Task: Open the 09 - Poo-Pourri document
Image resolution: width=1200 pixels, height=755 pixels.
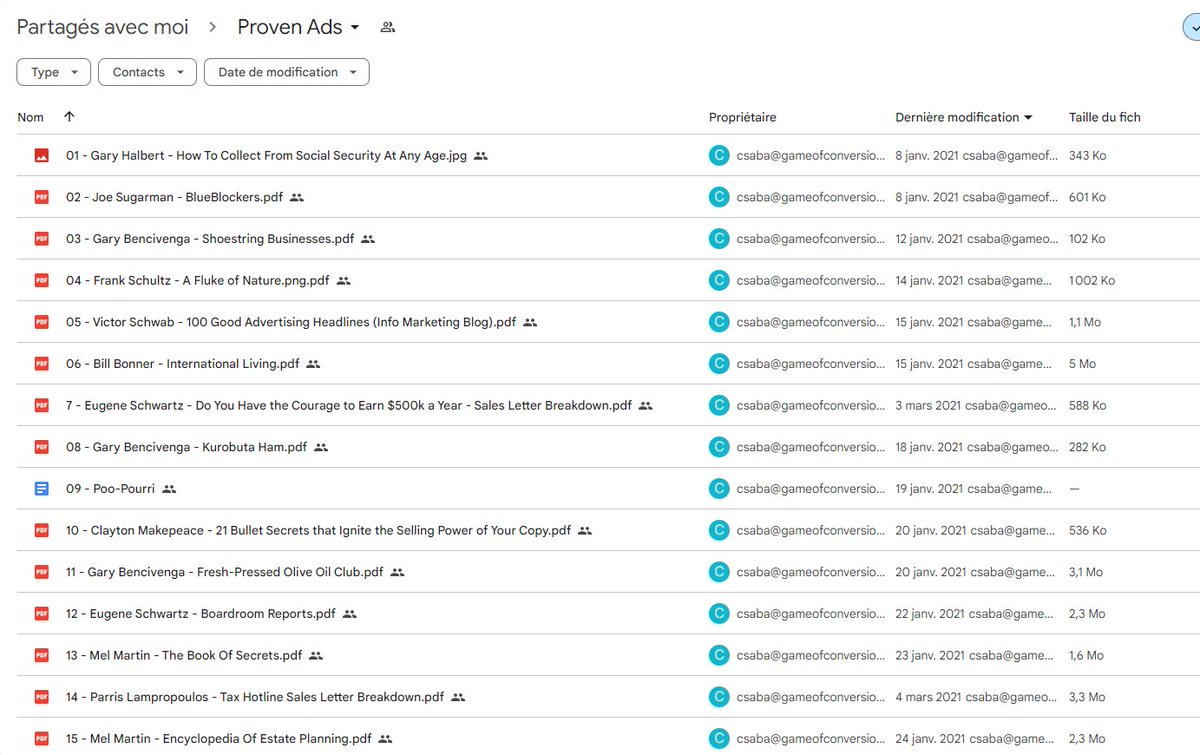Action: tap(110, 489)
